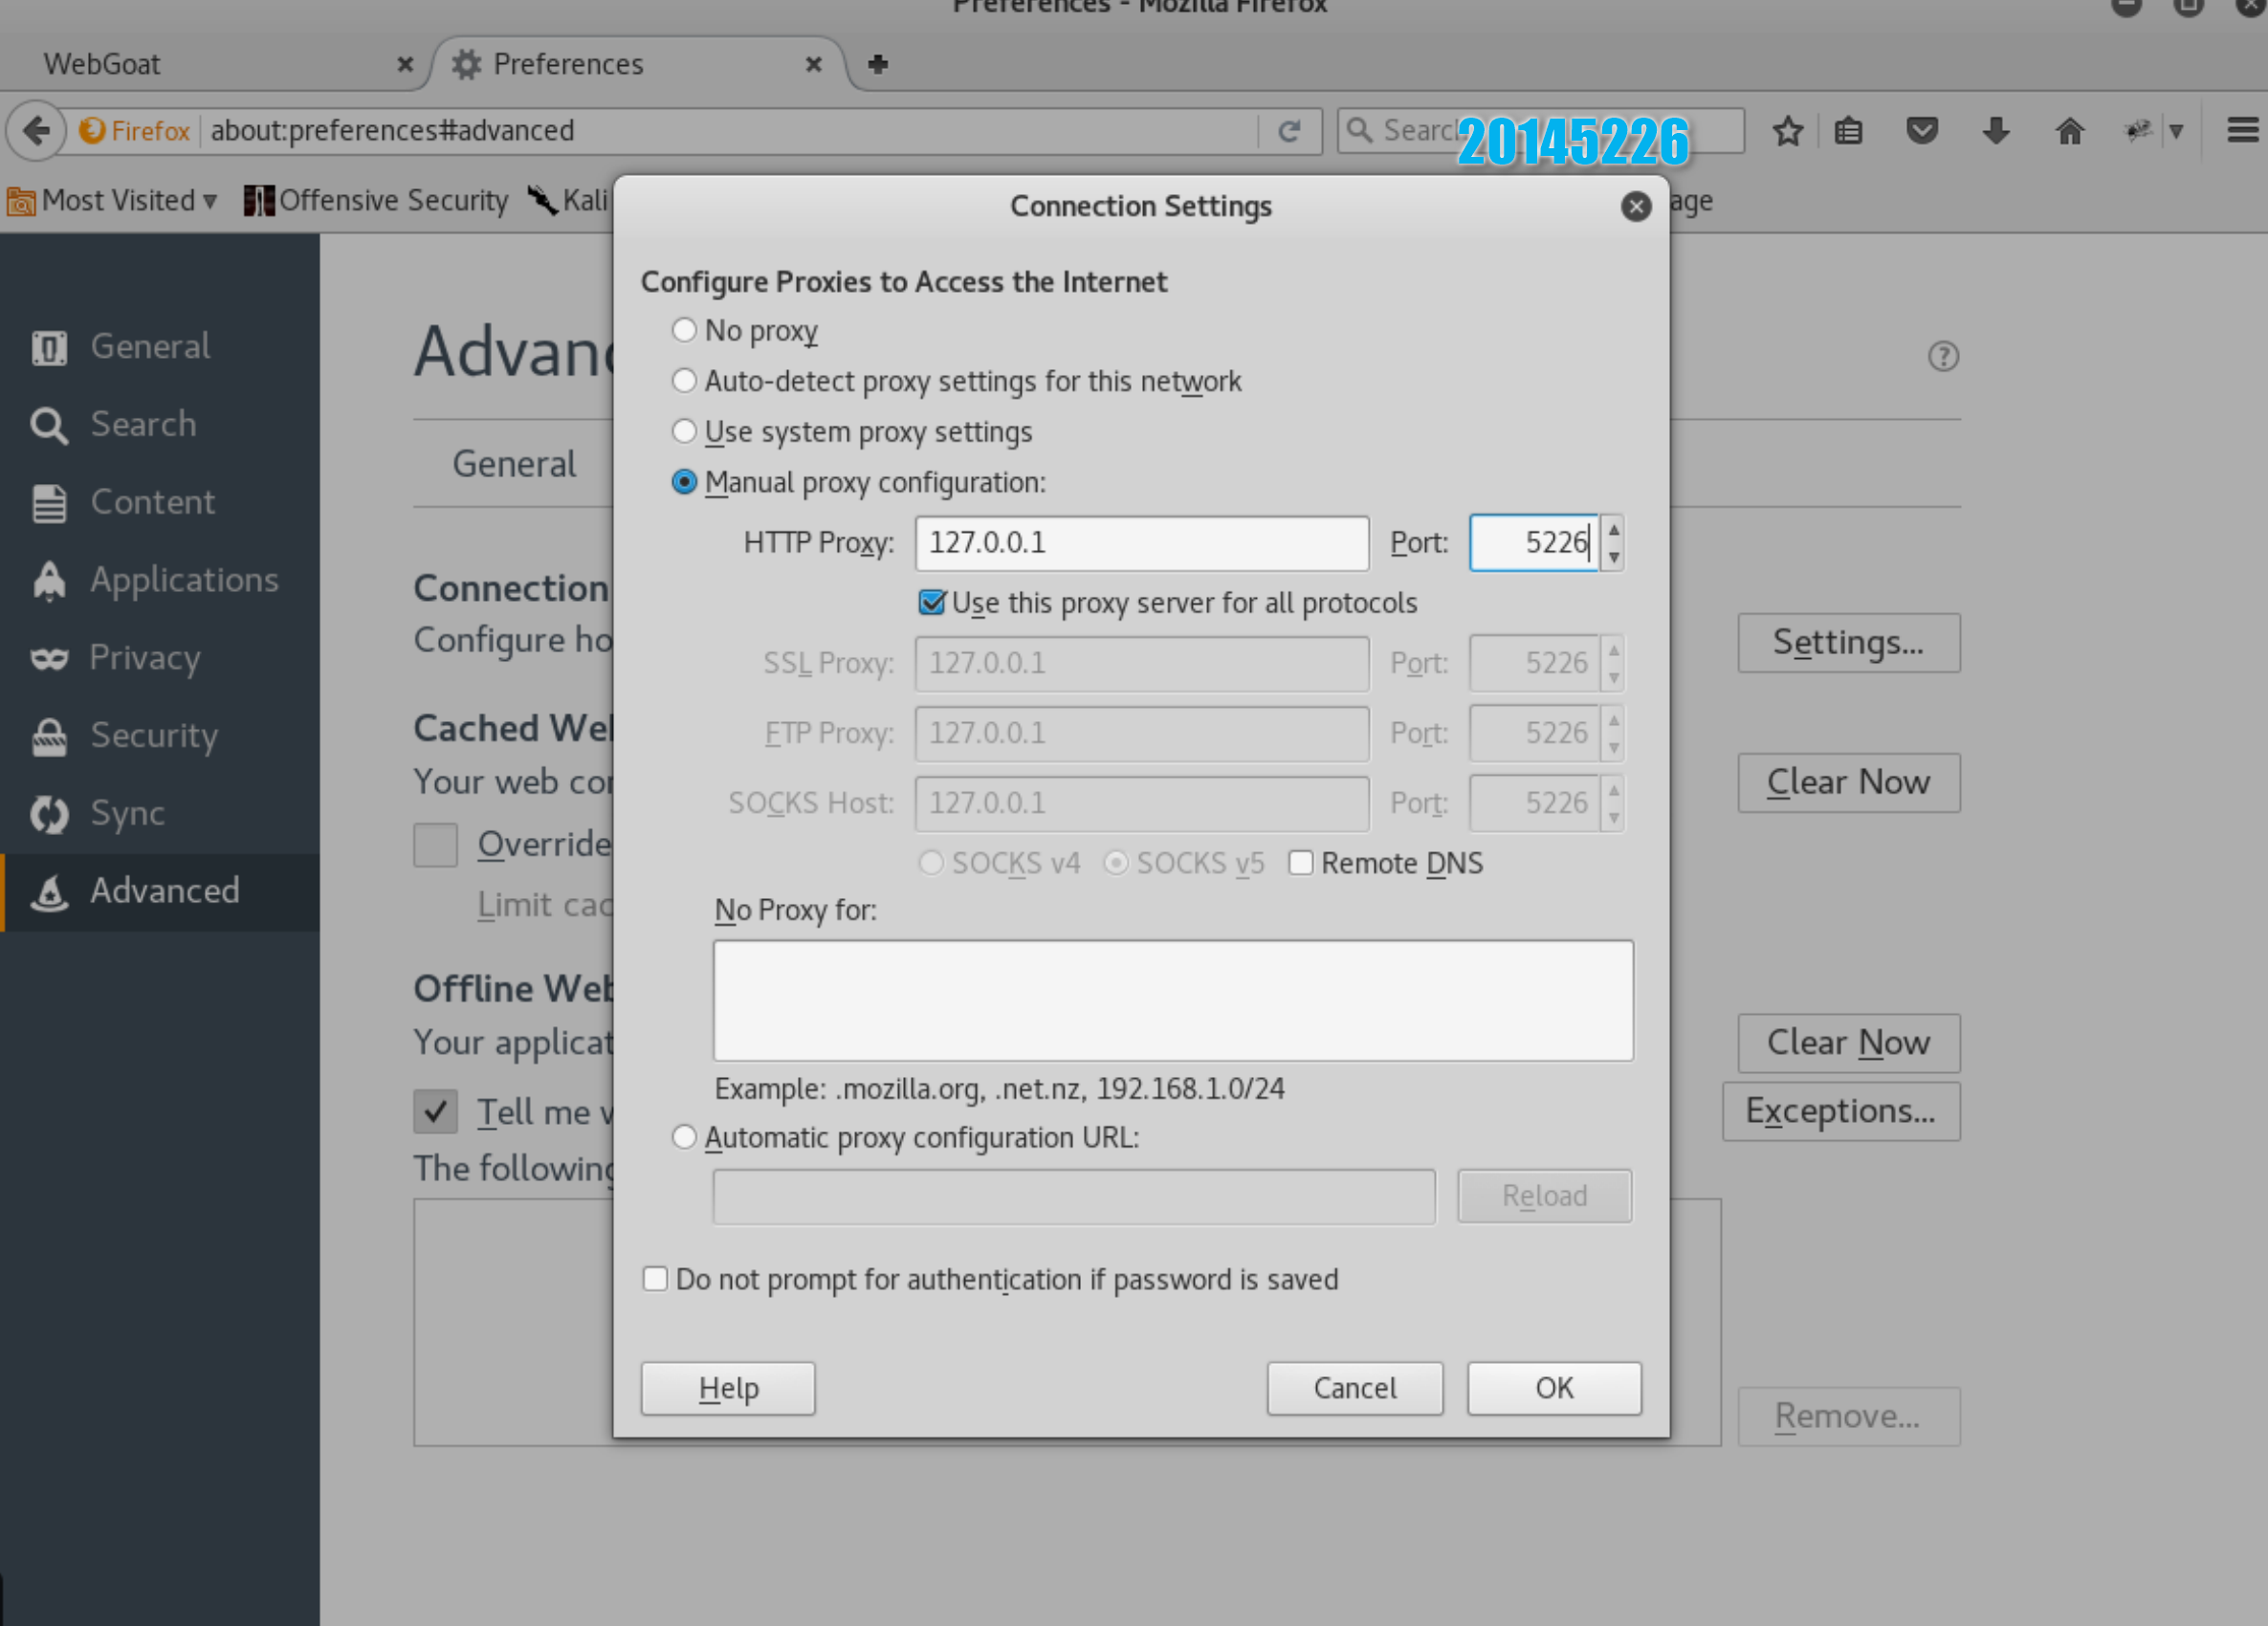2268x1626 pixels.
Task: Open the Downloads arrow icon
Action: [1996, 131]
